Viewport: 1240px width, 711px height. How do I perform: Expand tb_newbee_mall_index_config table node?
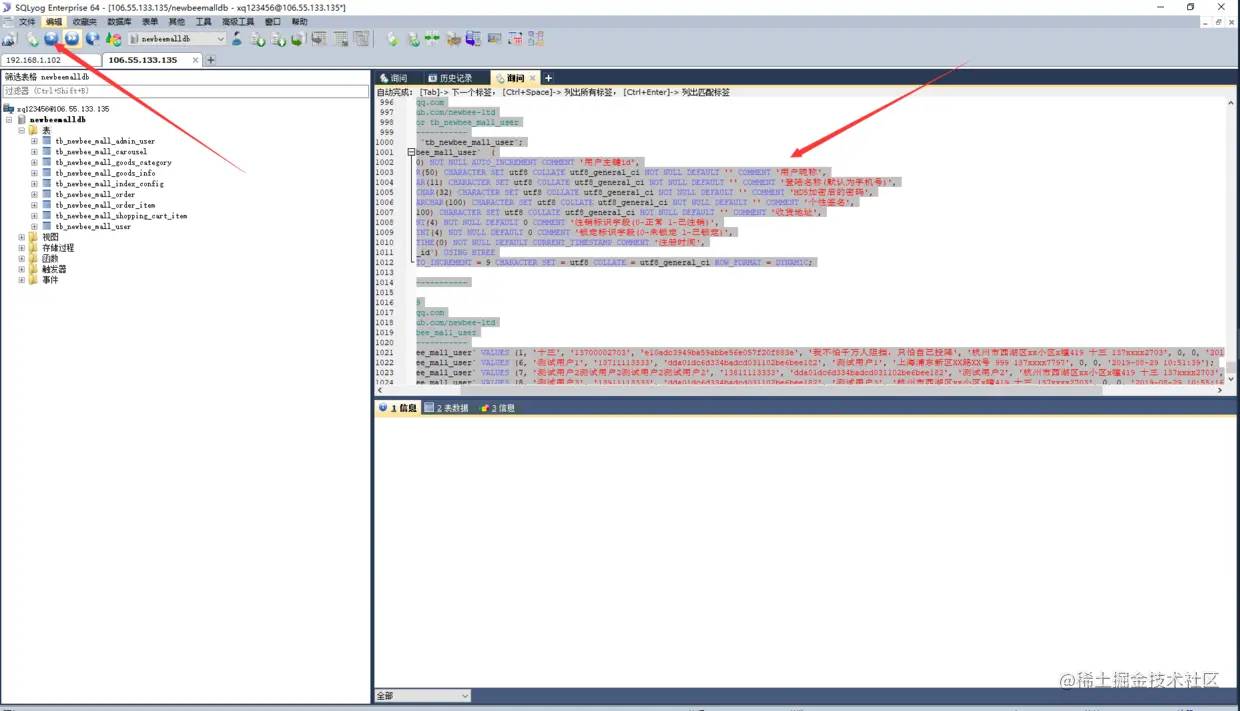(34, 184)
